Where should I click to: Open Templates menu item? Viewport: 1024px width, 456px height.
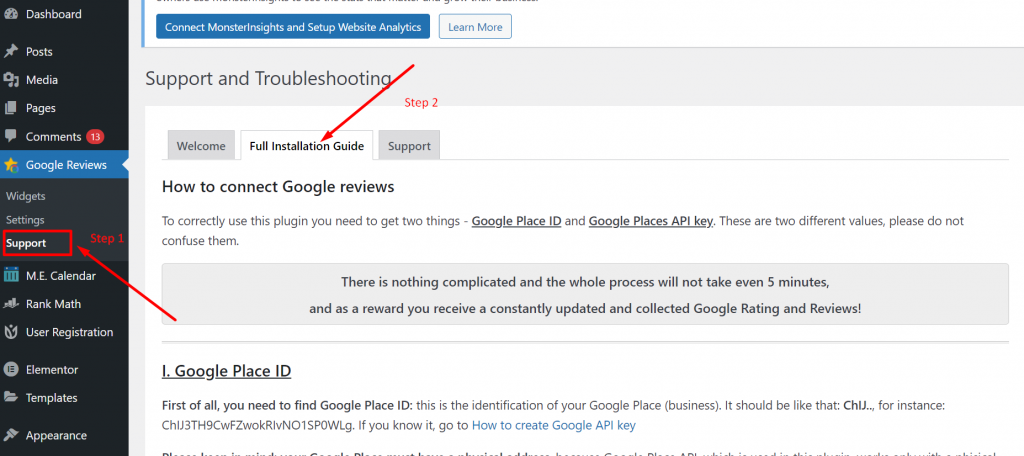click(x=52, y=397)
